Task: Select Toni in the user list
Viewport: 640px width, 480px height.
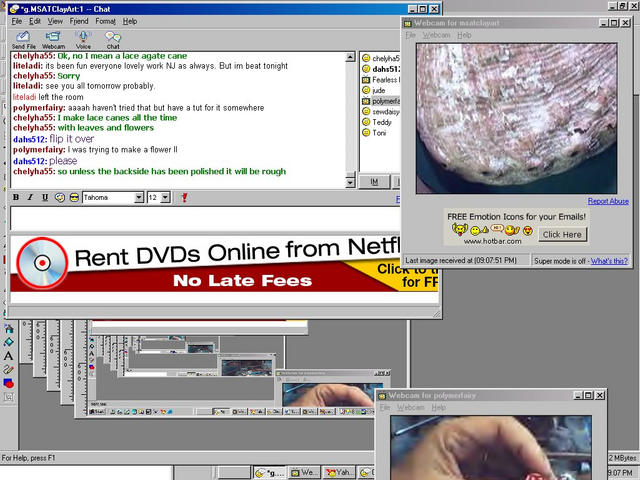Action: click(x=374, y=133)
